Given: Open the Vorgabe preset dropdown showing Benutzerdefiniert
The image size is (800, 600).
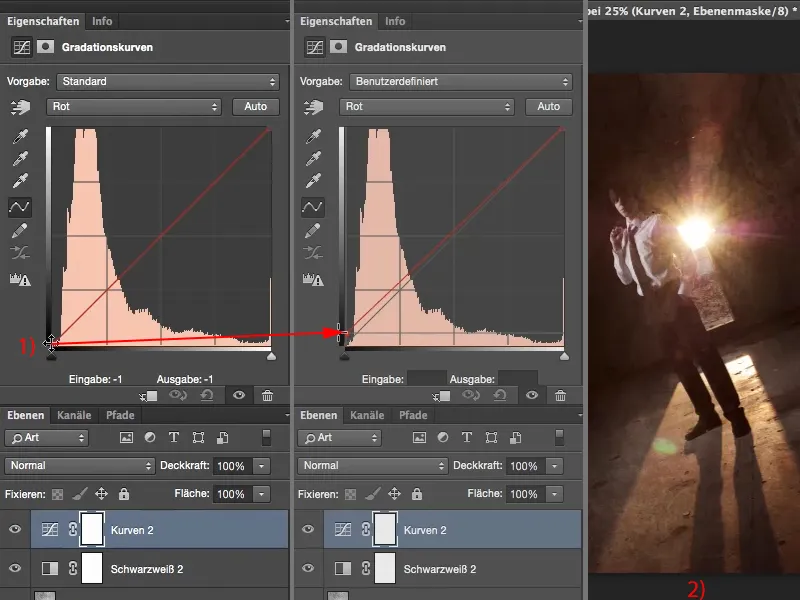Looking at the screenshot, I should pos(459,81).
